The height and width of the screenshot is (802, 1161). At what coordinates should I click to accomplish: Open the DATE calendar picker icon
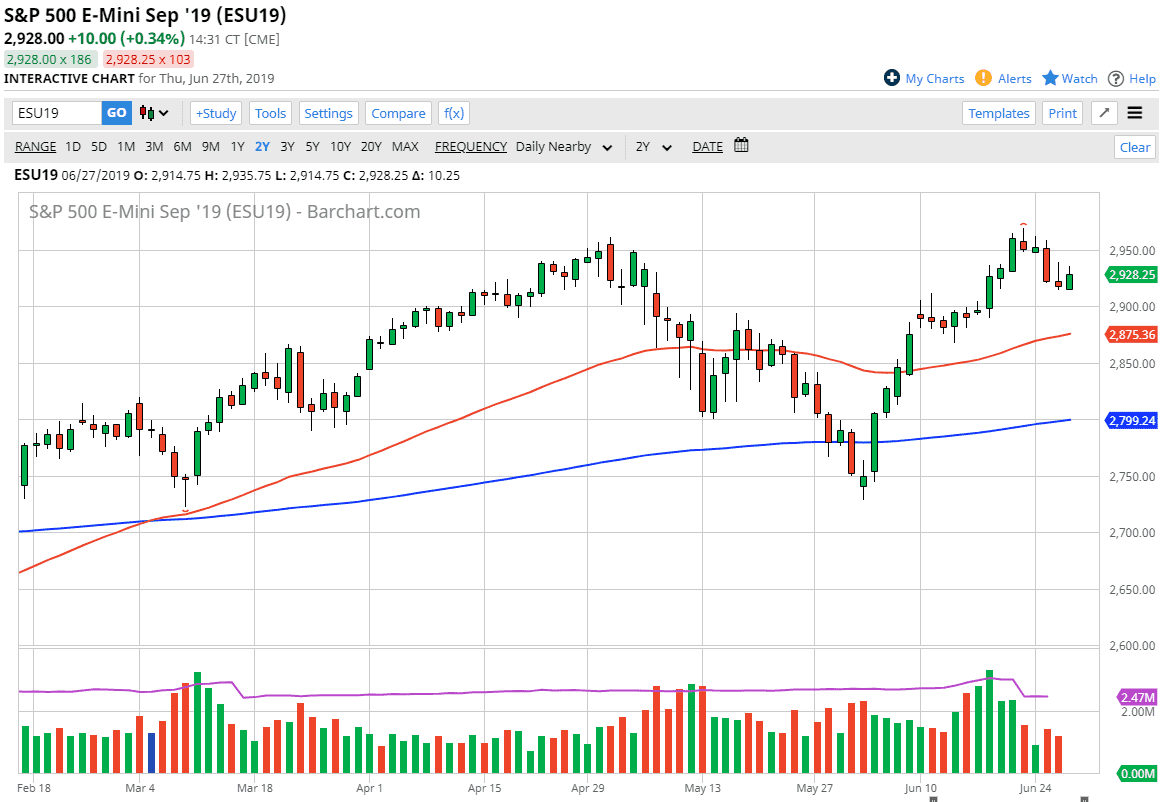741,146
